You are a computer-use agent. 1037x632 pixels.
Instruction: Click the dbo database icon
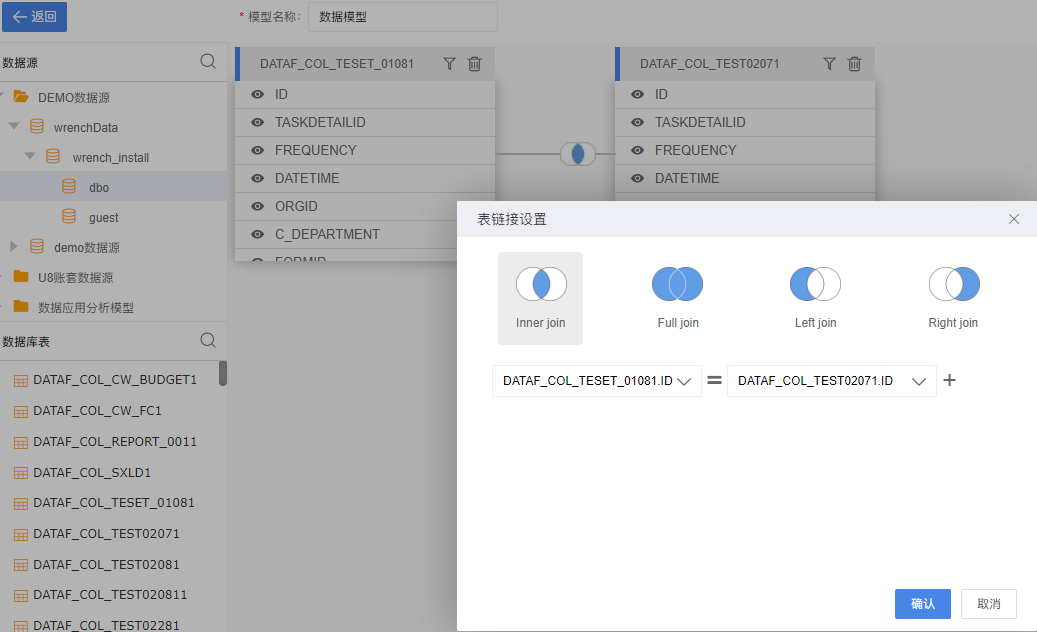69,186
